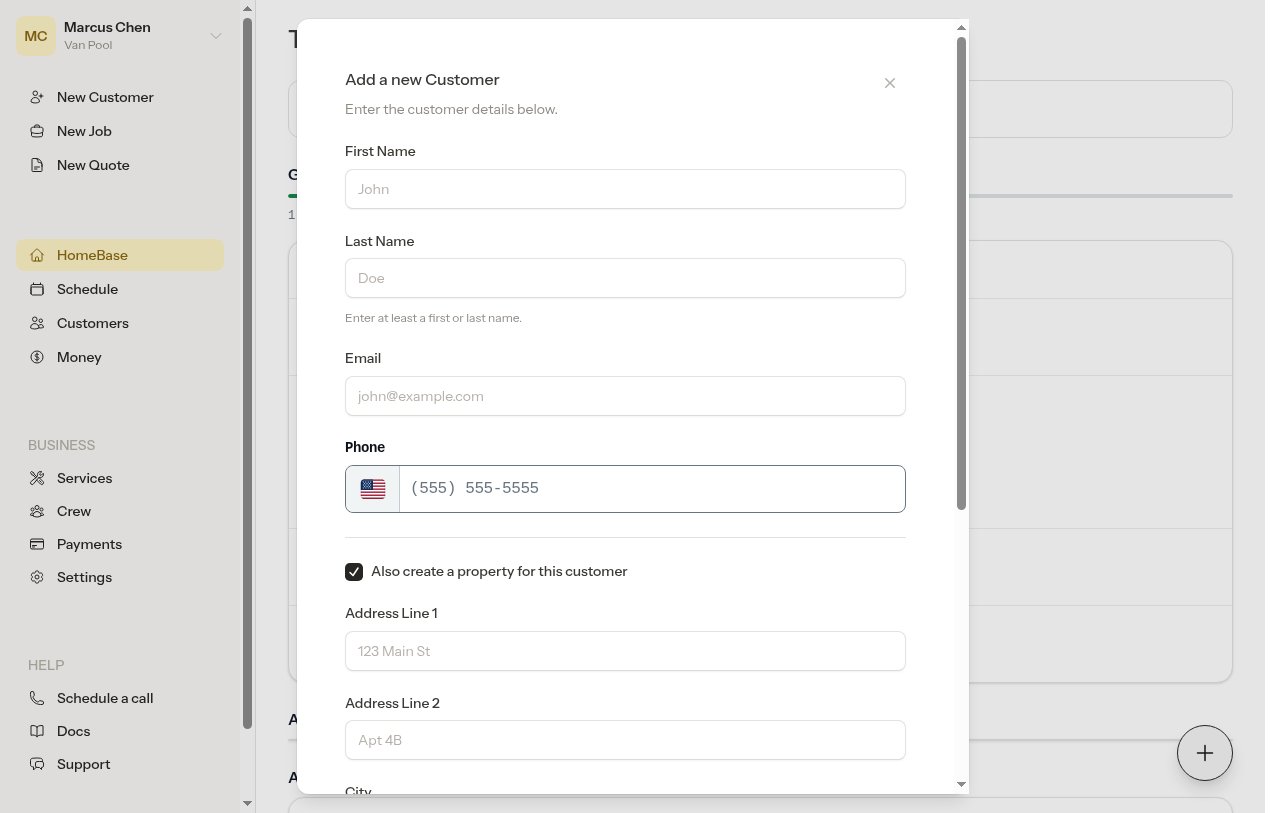Viewport: 1280px width, 813px height.
Task: Click the Customers people icon
Action: pos(37,323)
